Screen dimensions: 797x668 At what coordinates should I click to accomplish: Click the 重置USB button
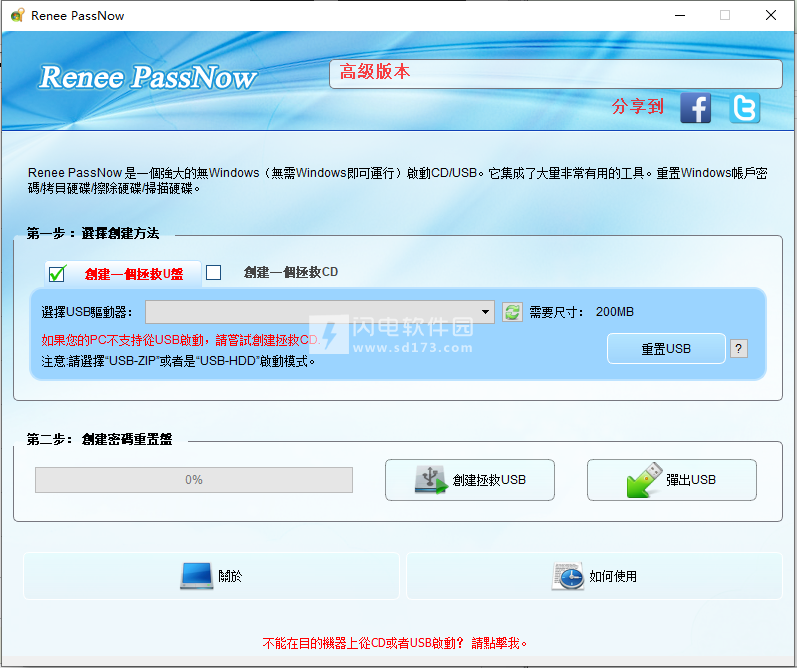[x=666, y=349]
